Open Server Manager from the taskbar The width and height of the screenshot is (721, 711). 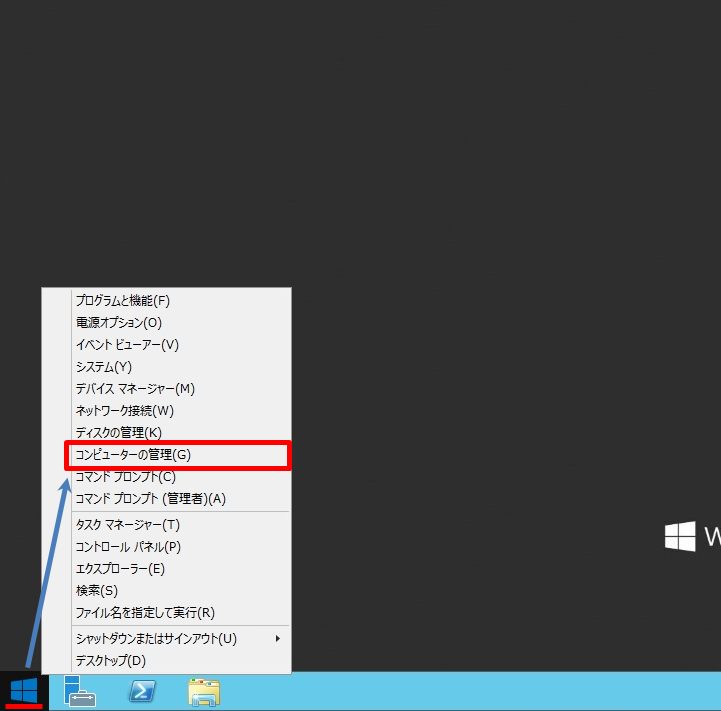80,691
